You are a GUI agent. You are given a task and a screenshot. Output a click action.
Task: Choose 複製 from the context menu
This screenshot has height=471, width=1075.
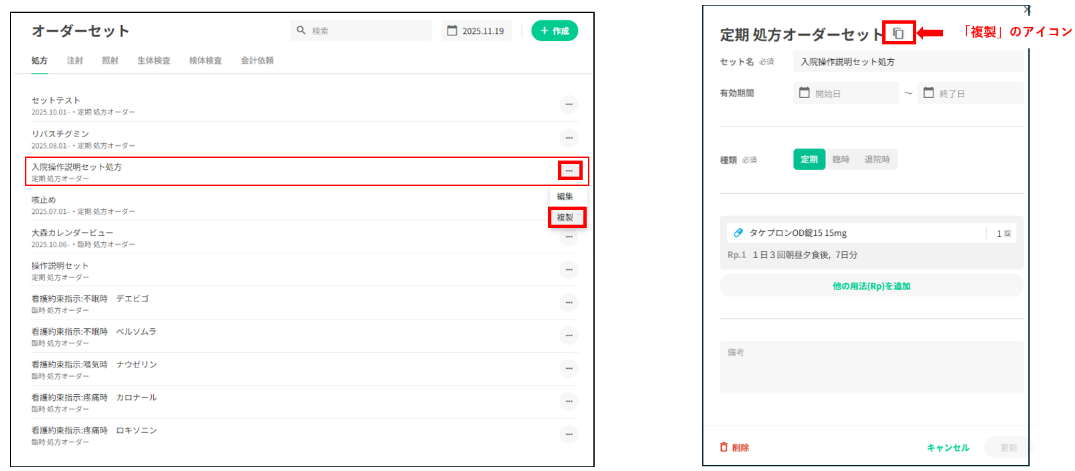coord(565,217)
